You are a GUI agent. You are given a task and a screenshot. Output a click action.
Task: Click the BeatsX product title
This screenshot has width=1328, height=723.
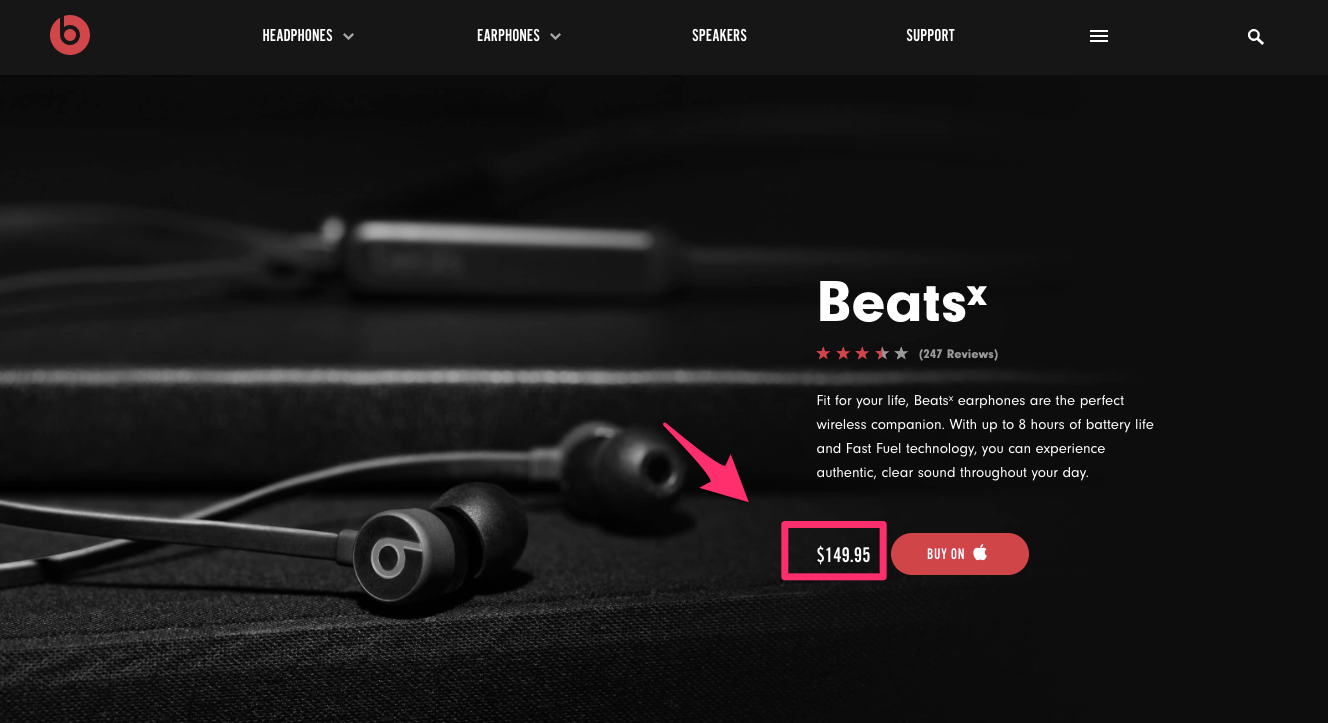[x=902, y=302]
